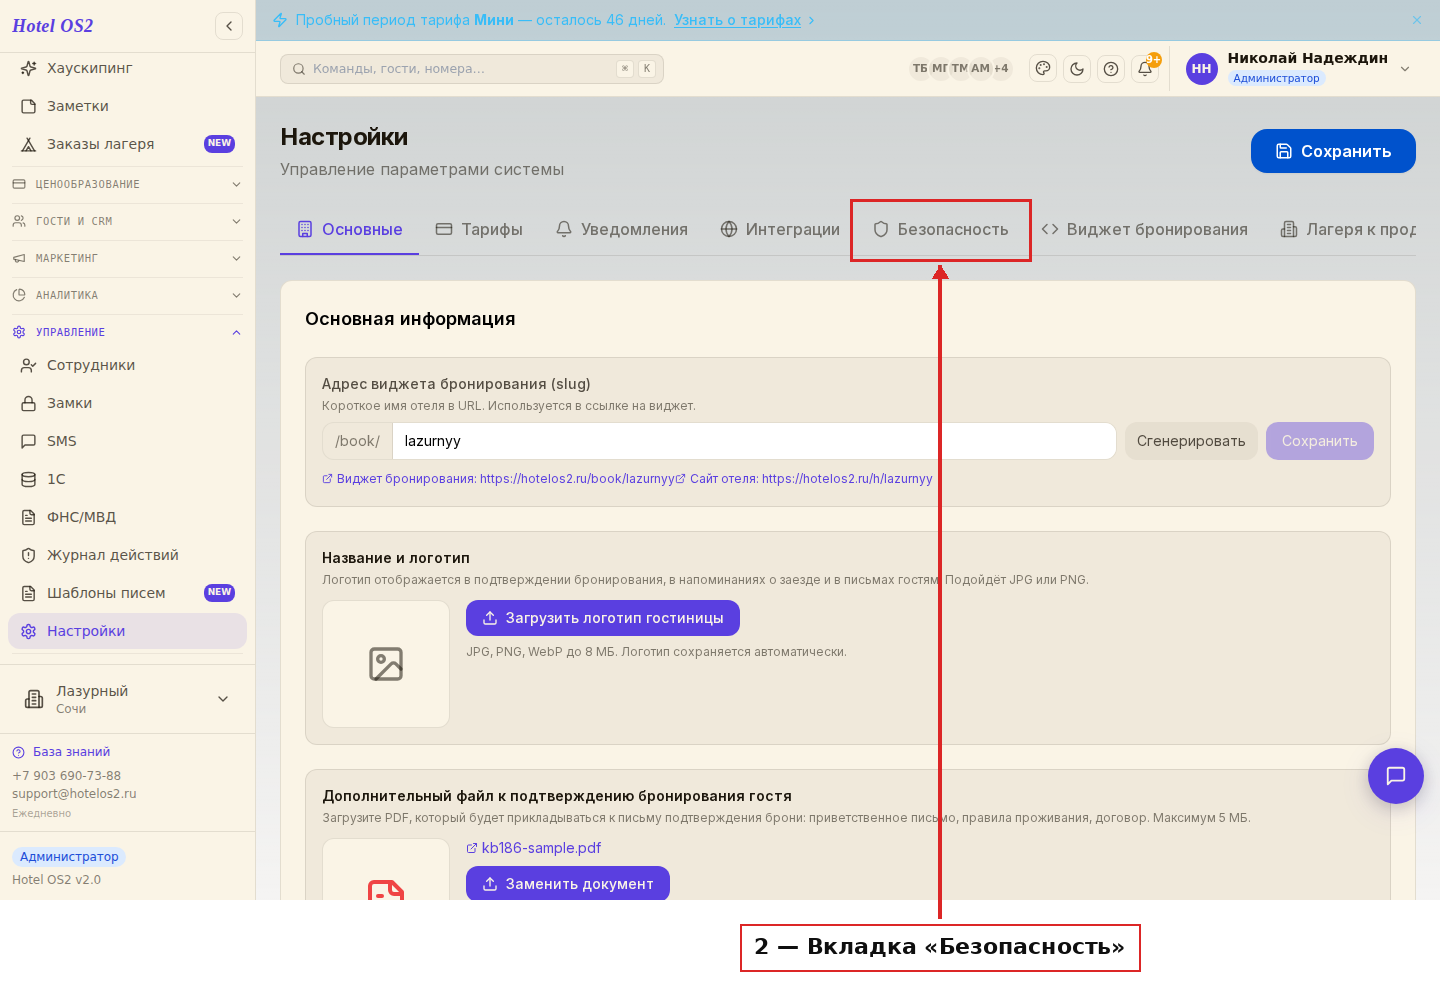Open the База знаний link
The width and height of the screenshot is (1440, 995).
(61, 752)
